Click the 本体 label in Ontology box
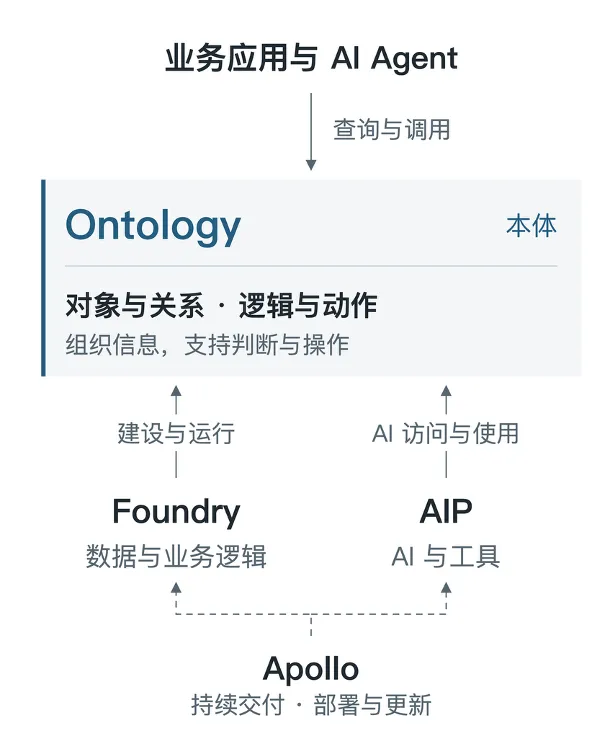 531,226
